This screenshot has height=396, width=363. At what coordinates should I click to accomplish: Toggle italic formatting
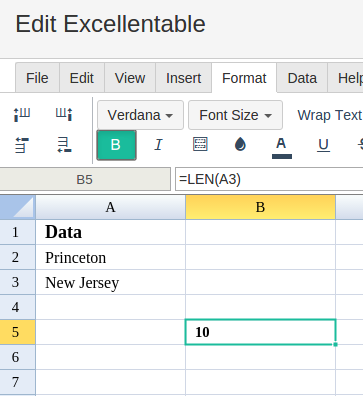click(x=158, y=145)
